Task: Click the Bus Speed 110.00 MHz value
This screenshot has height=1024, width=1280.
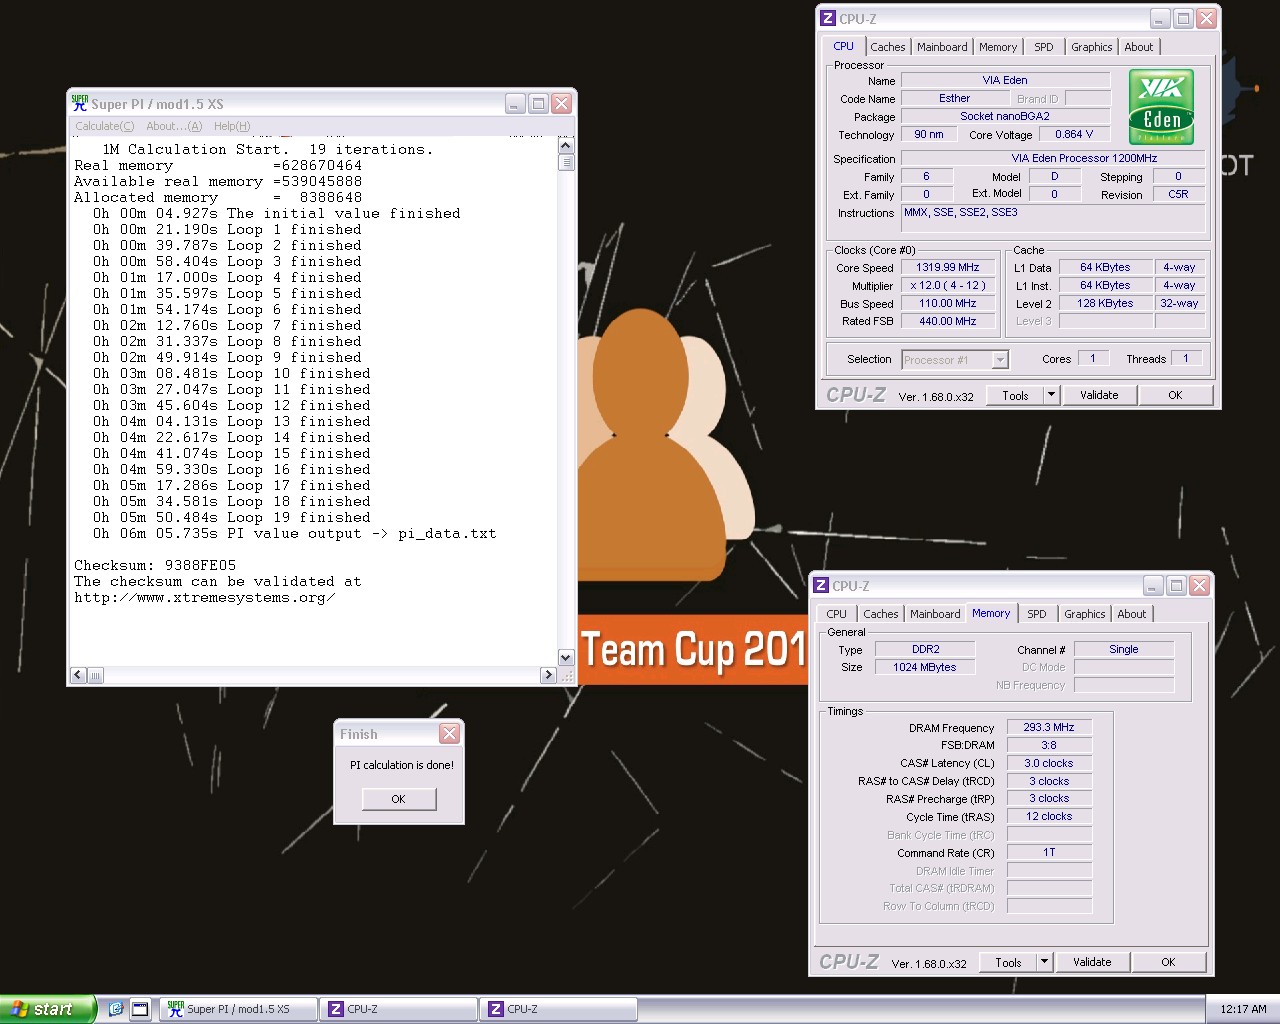Action: 948,303
